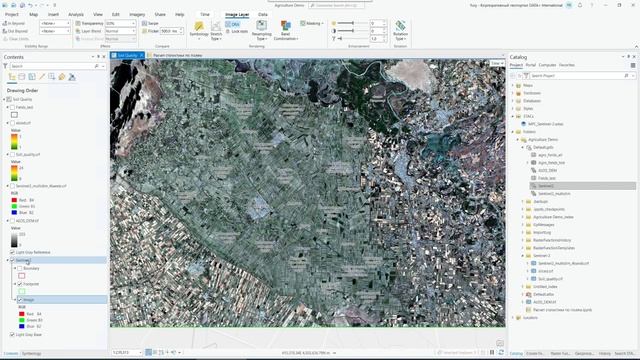Toggle Fields_test layer visibility checkbox
Image resolution: width=640 pixels, height=360 pixels.
pyautogui.click(x=12, y=107)
